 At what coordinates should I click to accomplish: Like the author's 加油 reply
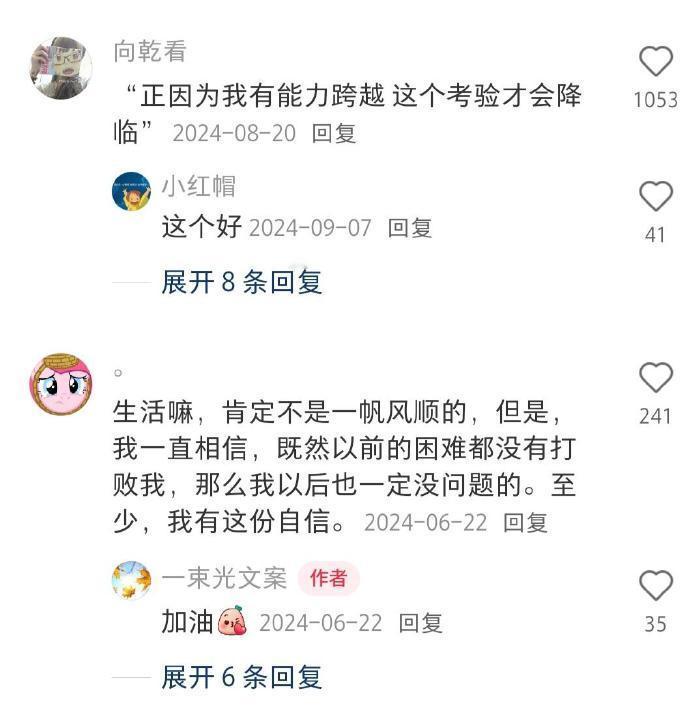coord(656,585)
